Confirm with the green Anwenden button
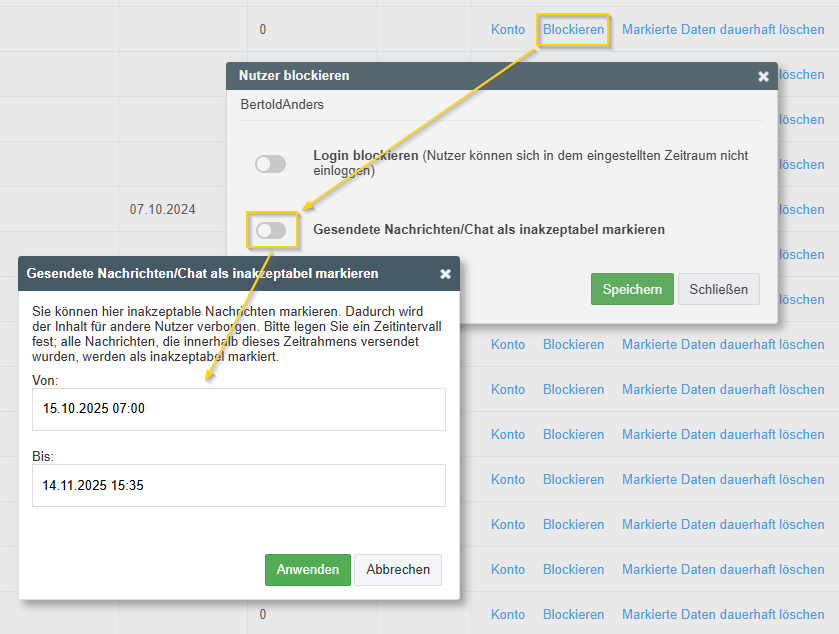Image resolution: width=839 pixels, height=634 pixels. pyautogui.click(x=307, y=569)
